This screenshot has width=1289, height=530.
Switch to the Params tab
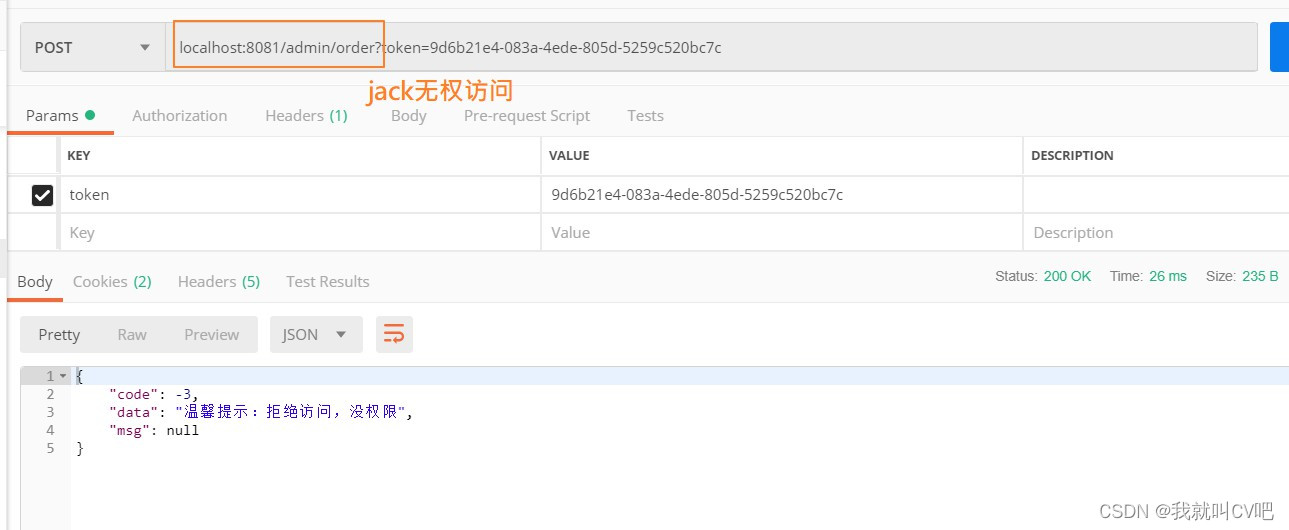click(60, 116)
